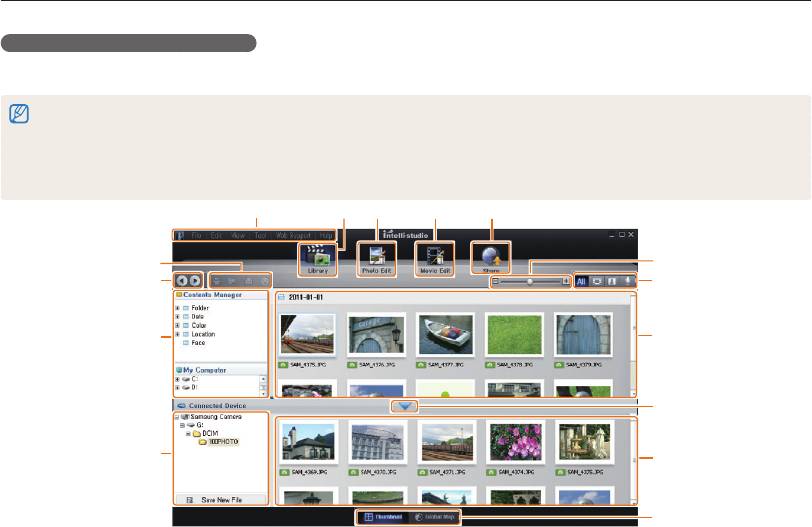
Task: Open the Help menu
Action: tap(326, 236)
